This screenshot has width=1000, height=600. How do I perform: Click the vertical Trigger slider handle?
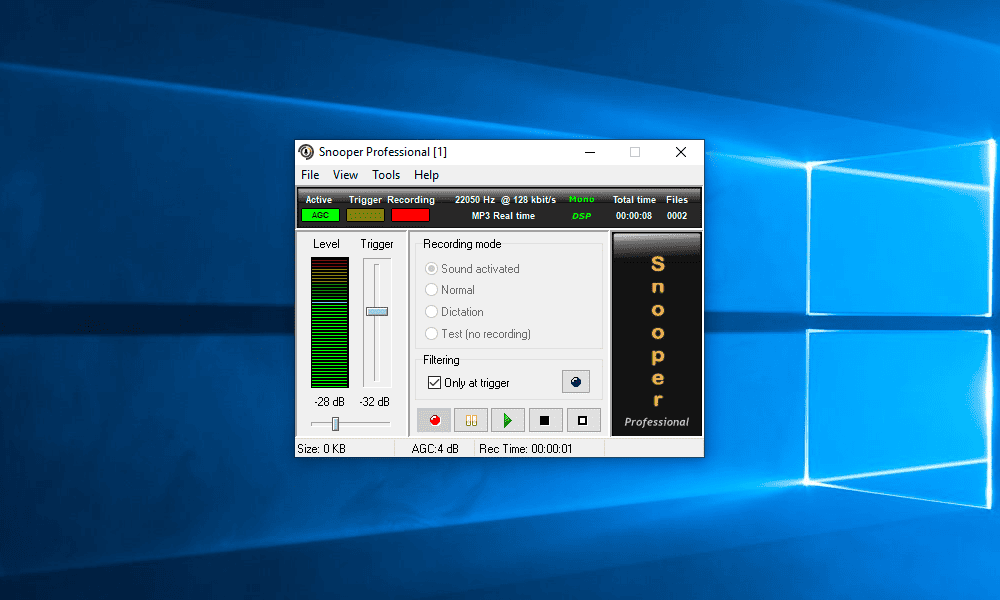(x=377, y=311)
